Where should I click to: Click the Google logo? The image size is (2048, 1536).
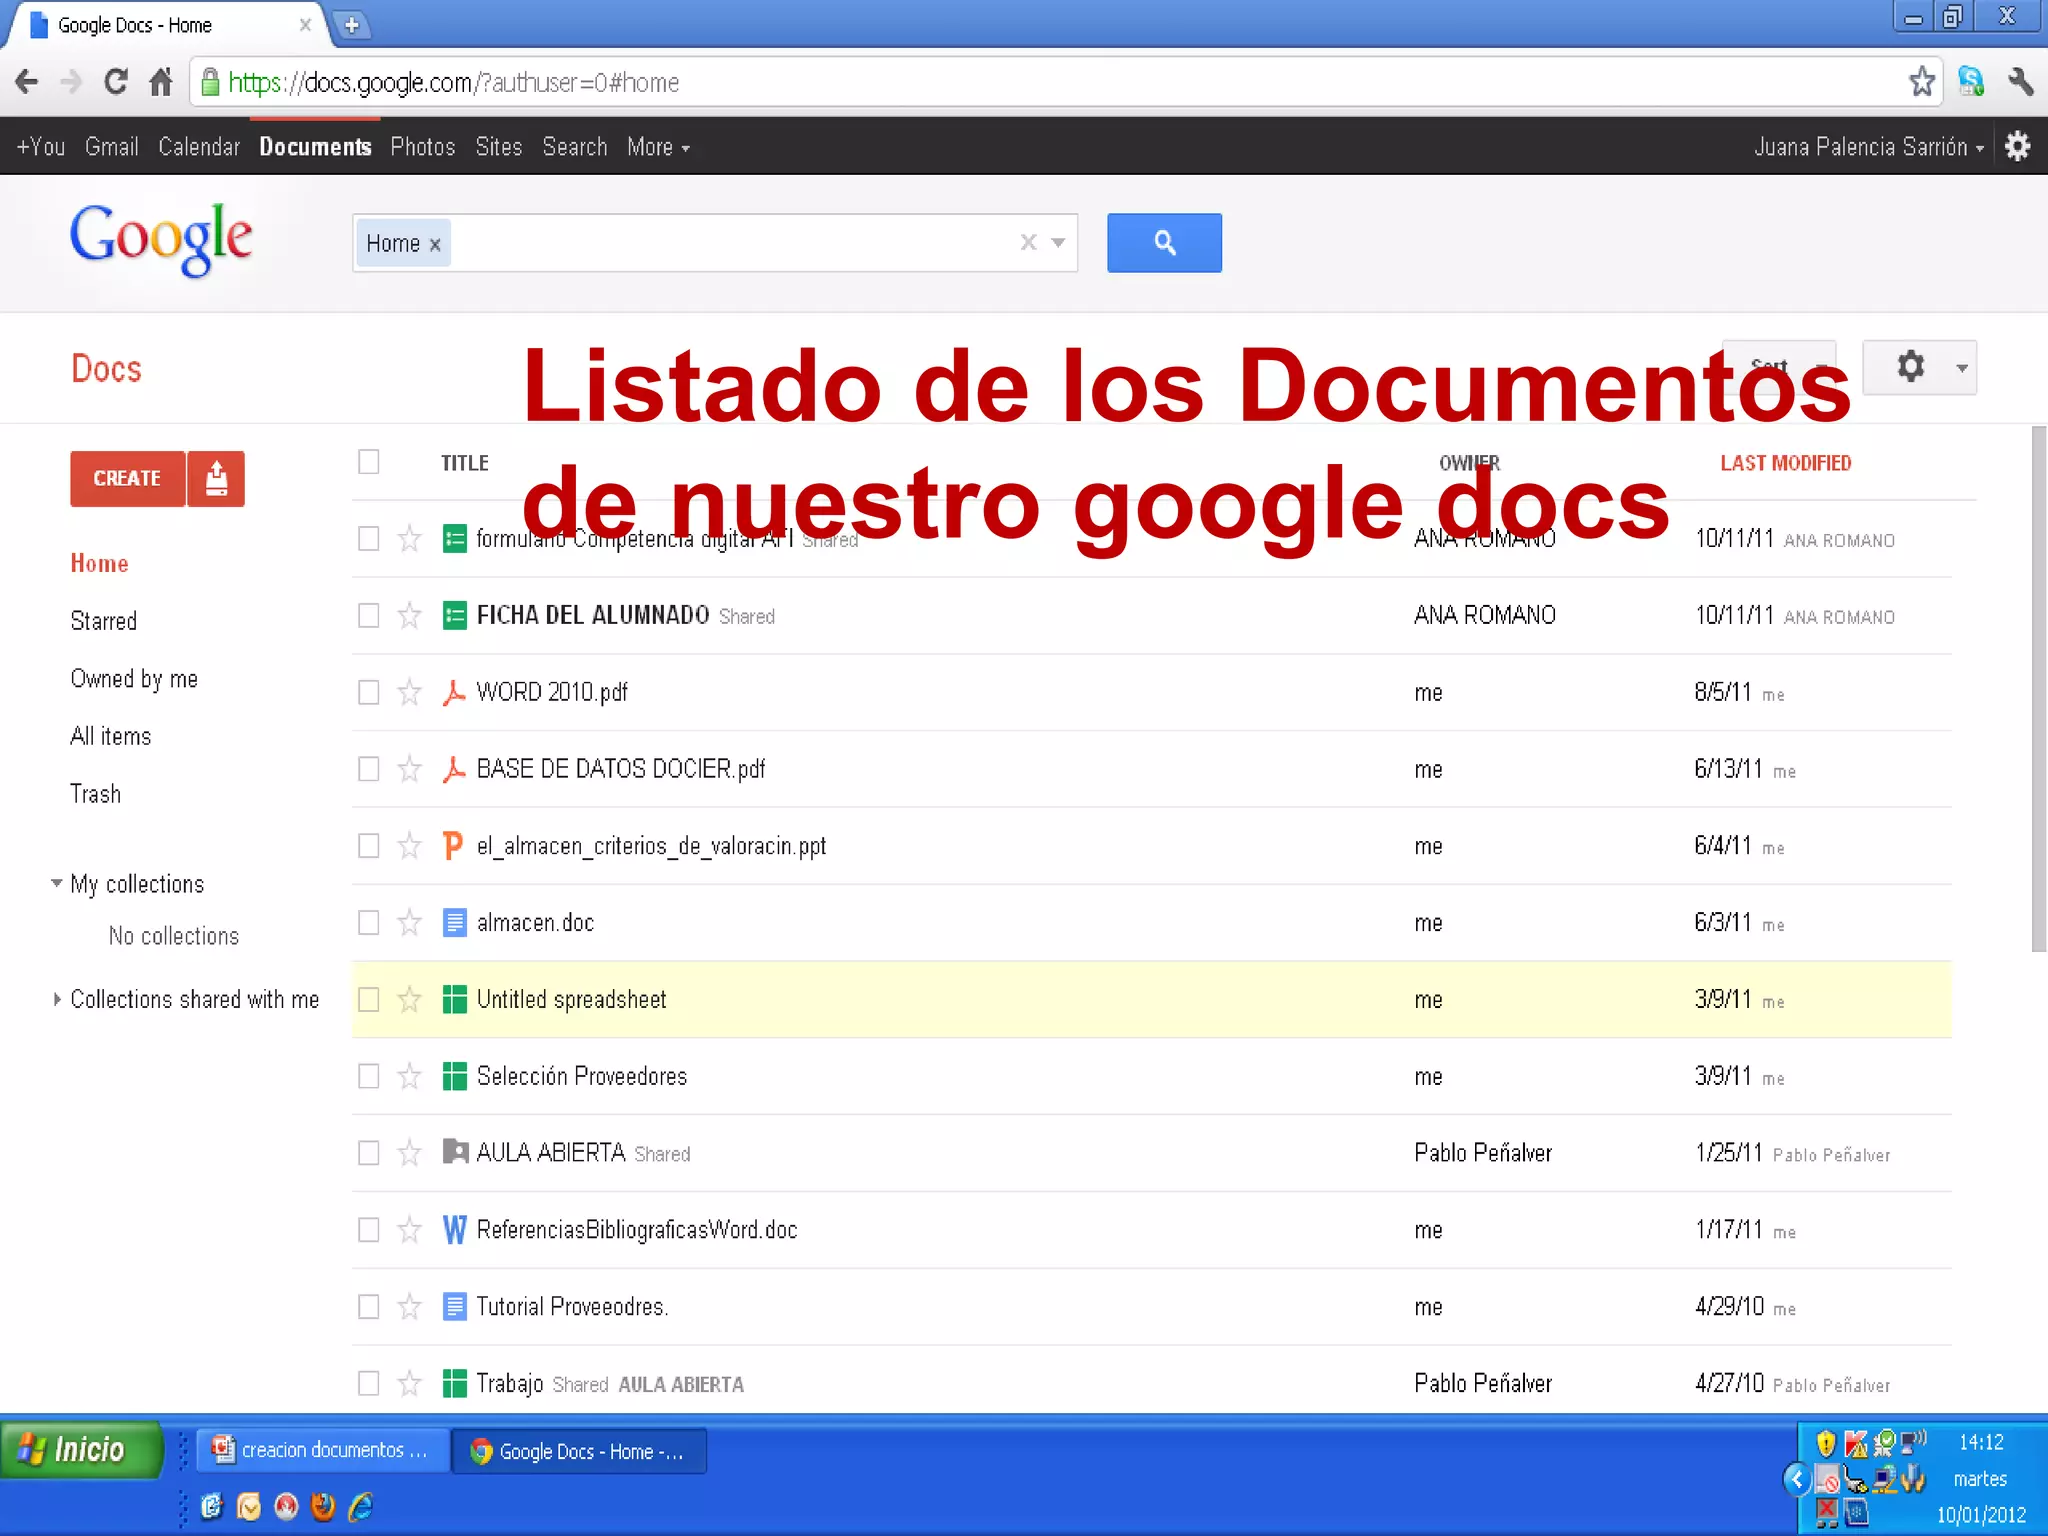pos(160,240)
